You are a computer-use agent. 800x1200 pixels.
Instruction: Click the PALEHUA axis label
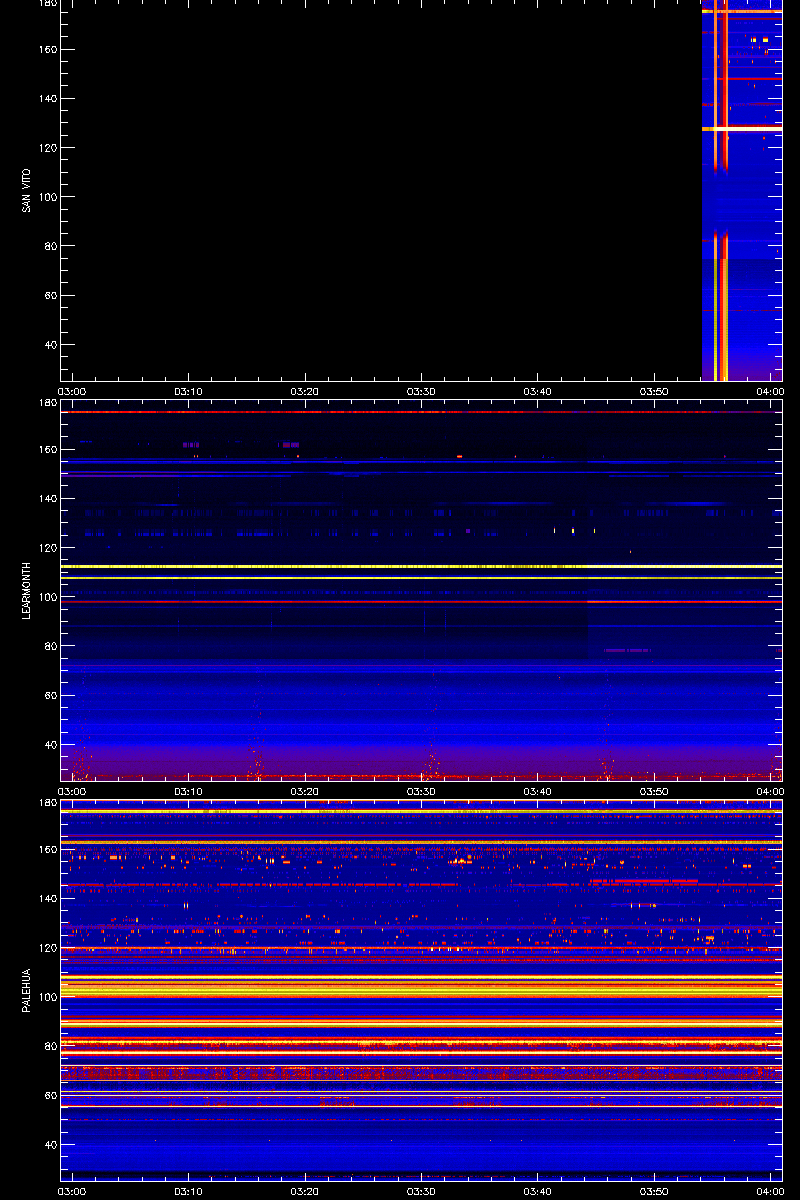coord(27,991)
